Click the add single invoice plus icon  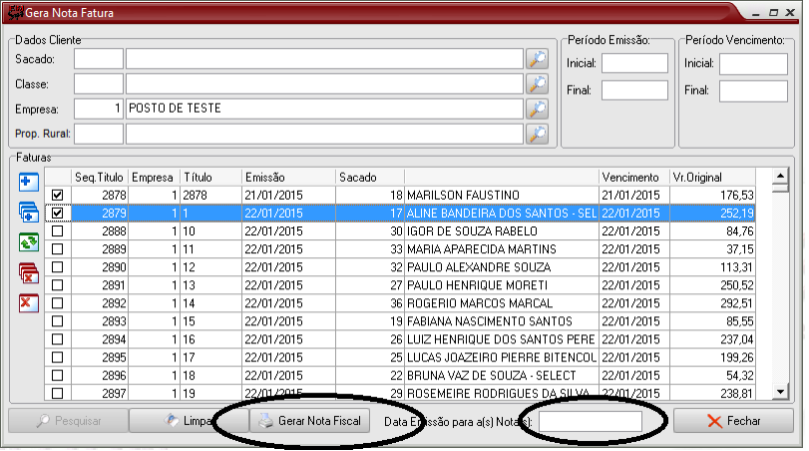pos(28,182)
